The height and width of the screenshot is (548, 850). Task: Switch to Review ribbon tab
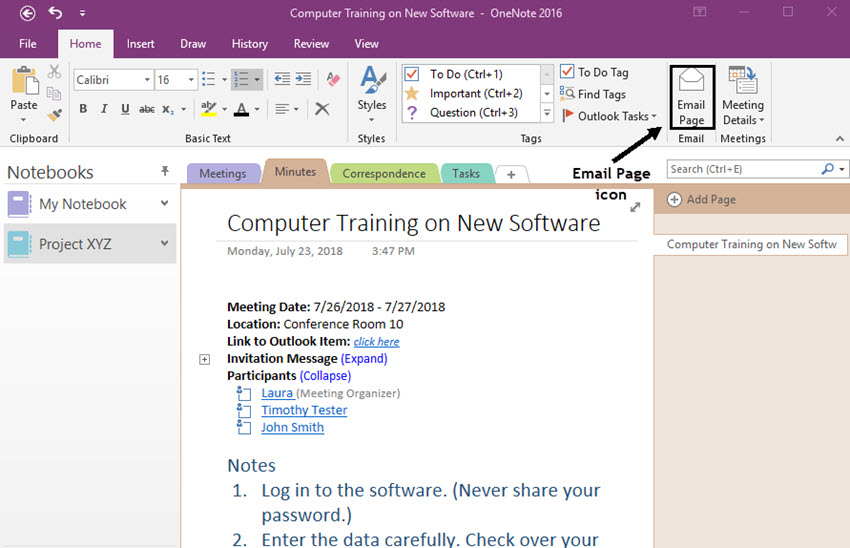click(x=311, y=44)
